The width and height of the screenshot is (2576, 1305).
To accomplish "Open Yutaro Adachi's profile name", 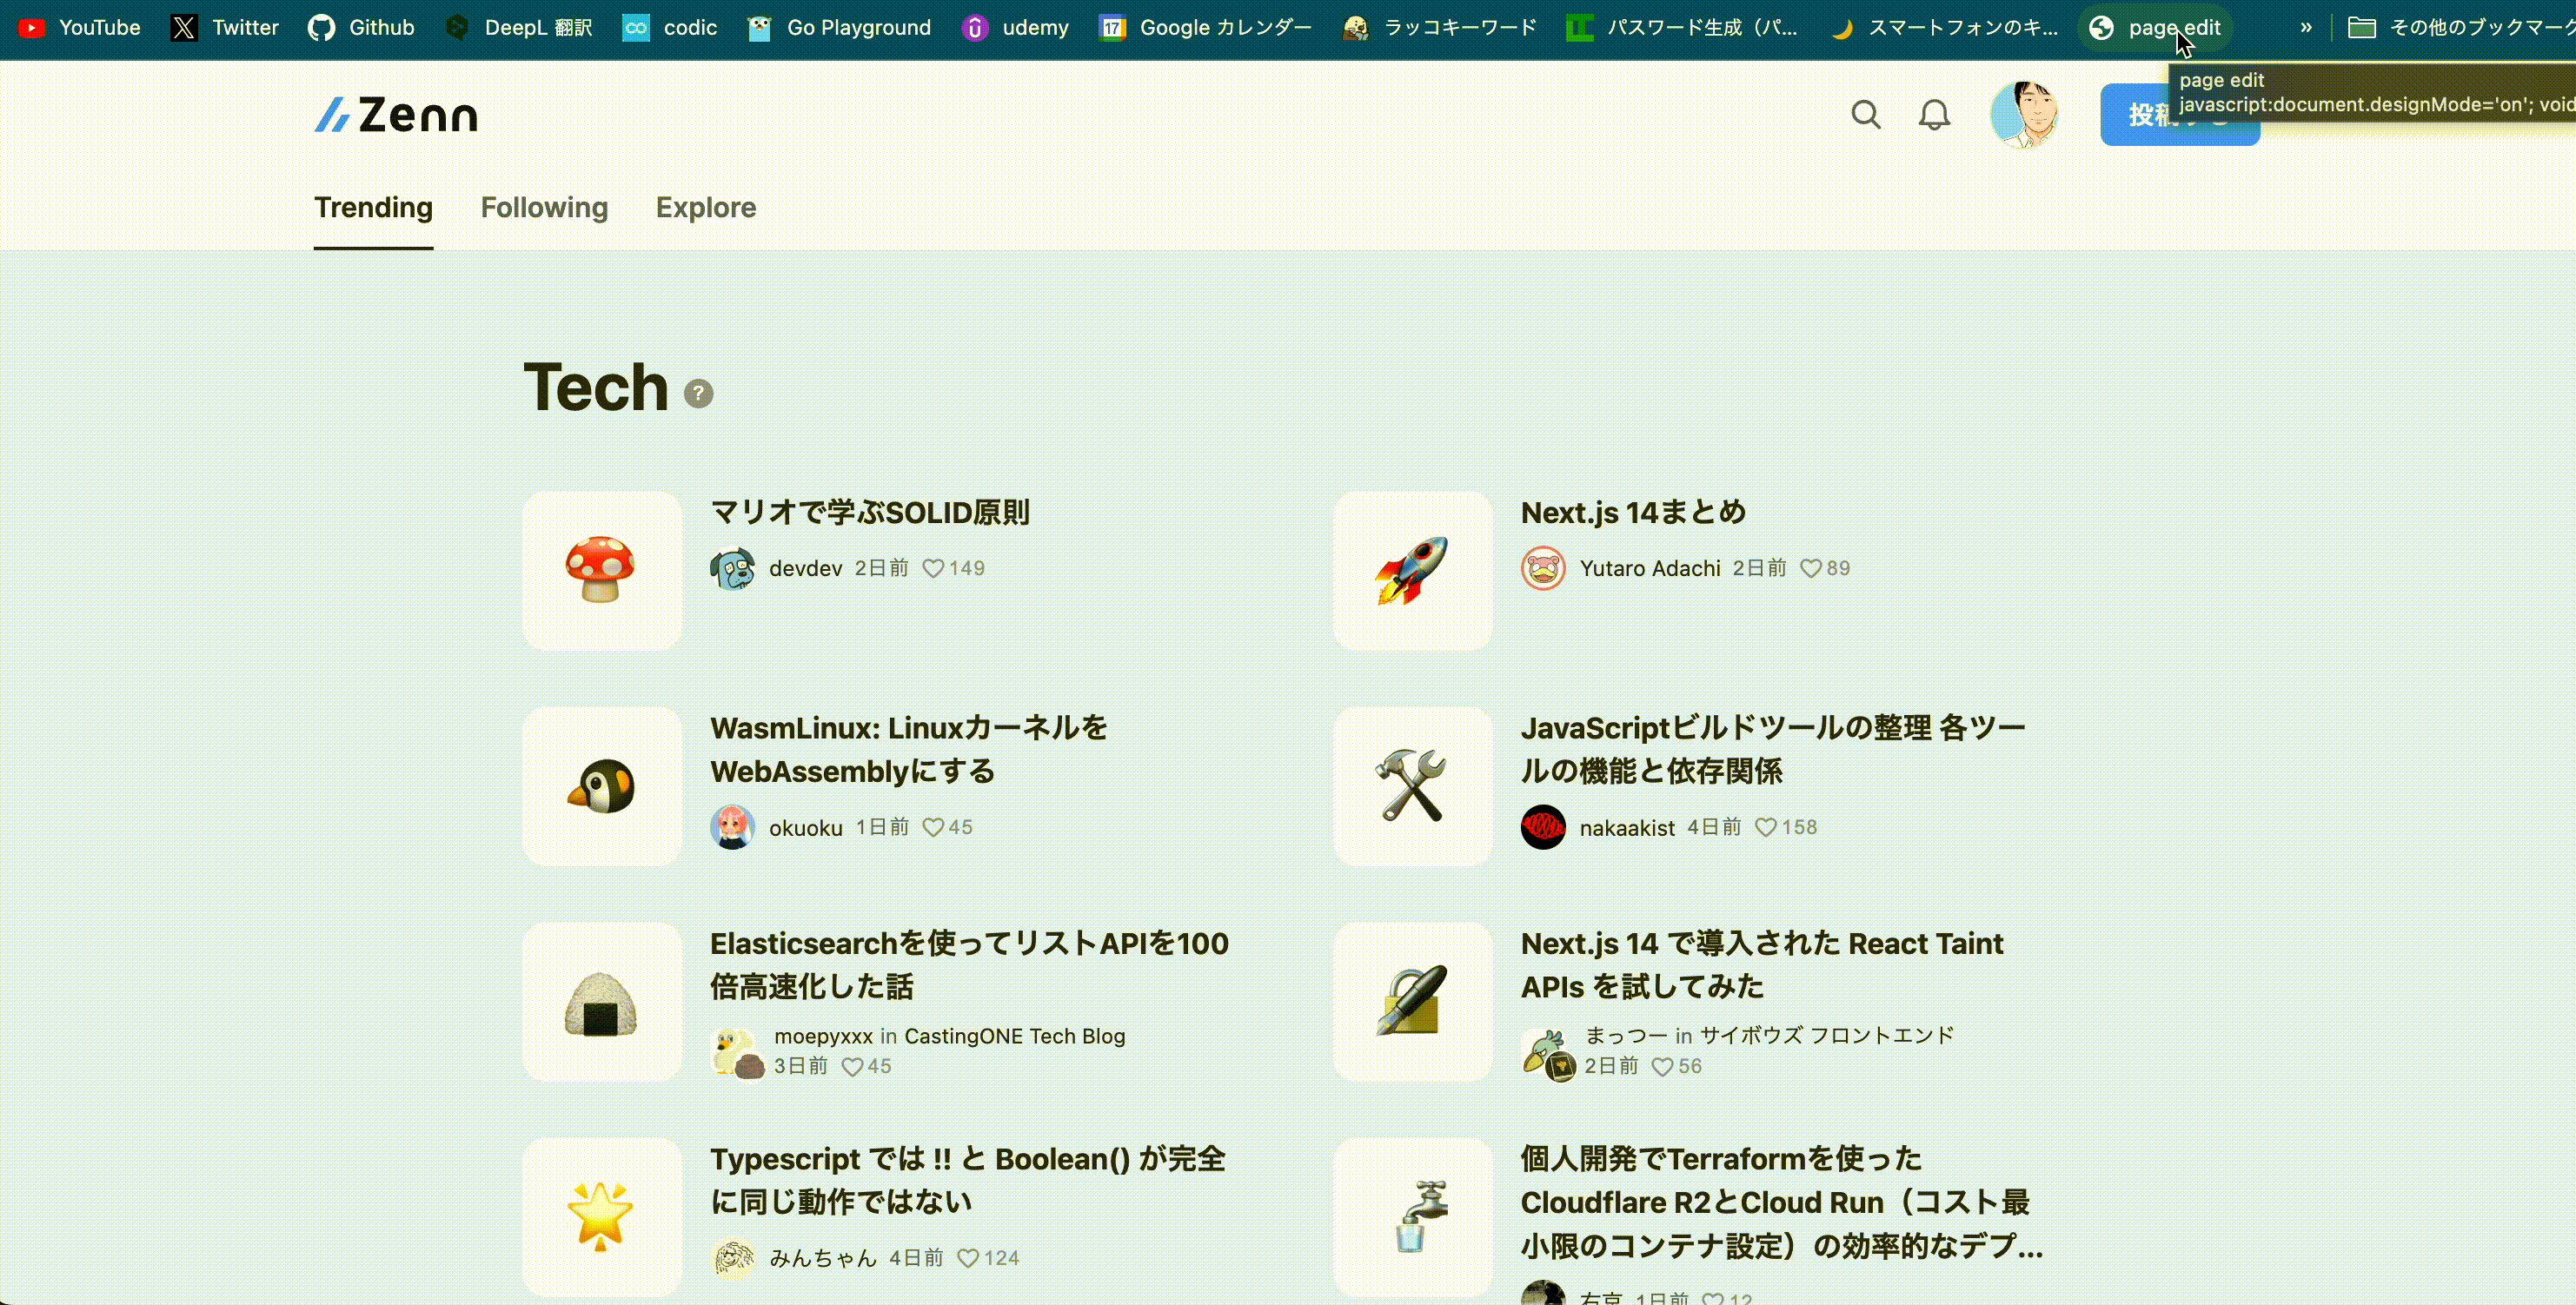I will coord(1650,568).
